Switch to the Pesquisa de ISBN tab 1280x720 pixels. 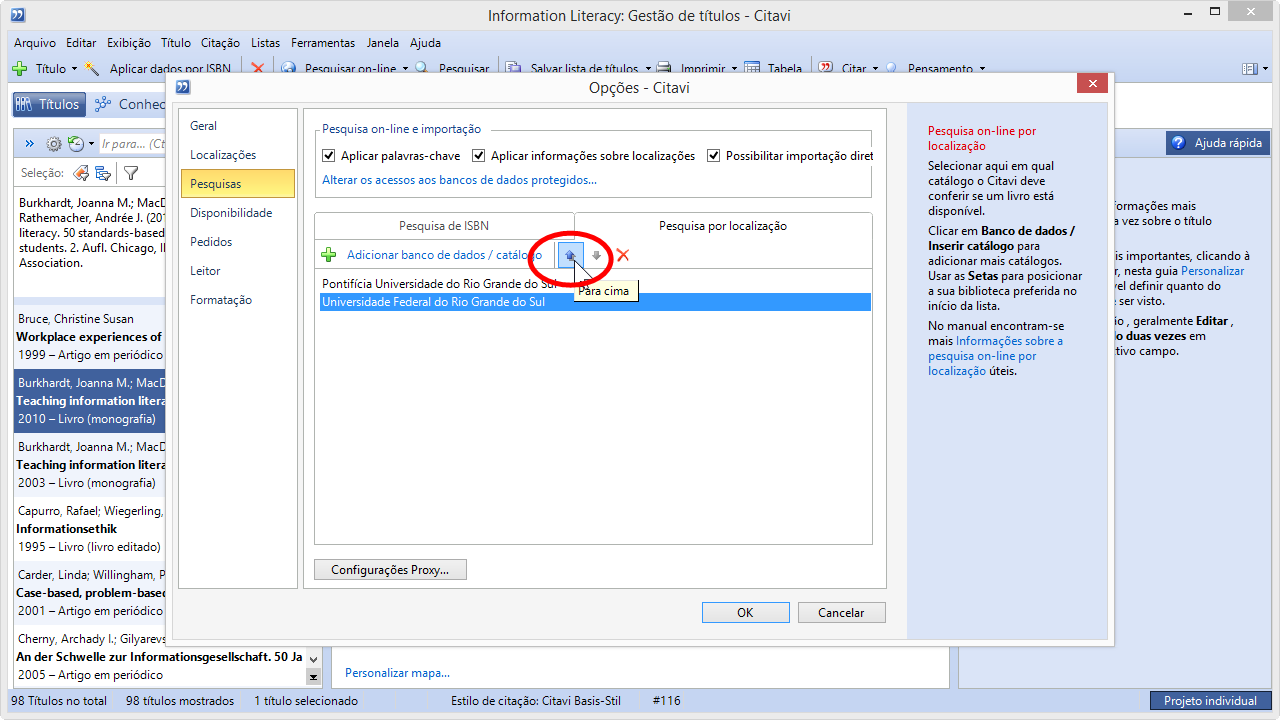coord(444,226)
